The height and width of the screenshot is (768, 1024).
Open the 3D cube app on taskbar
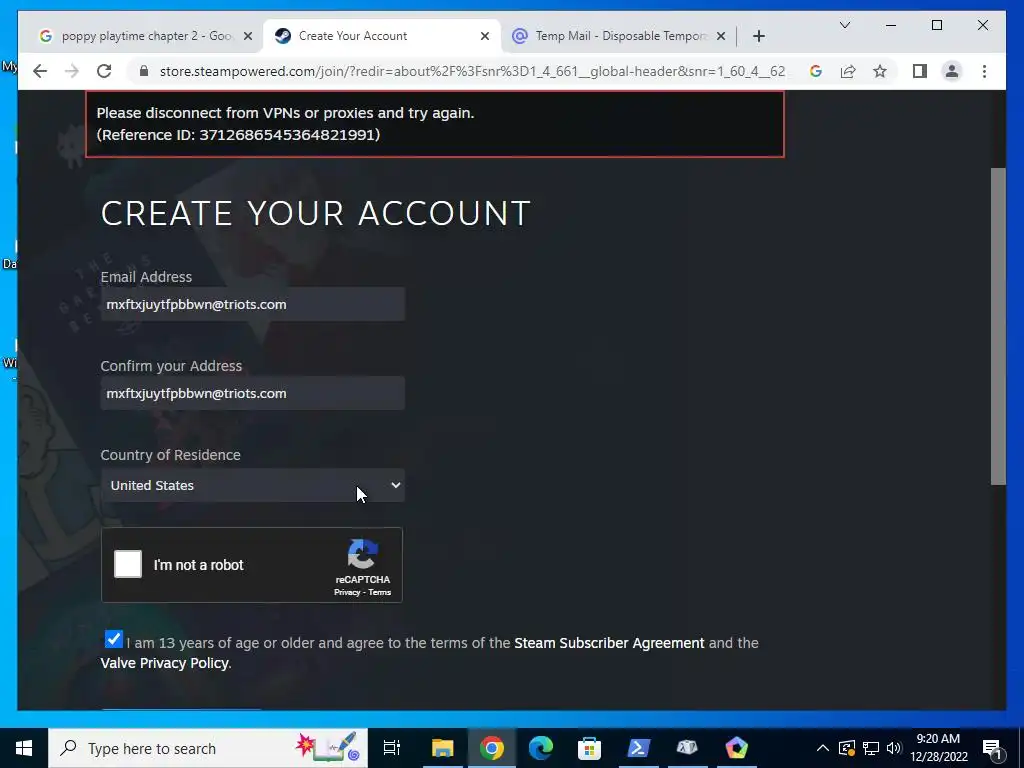coord(687,748)
